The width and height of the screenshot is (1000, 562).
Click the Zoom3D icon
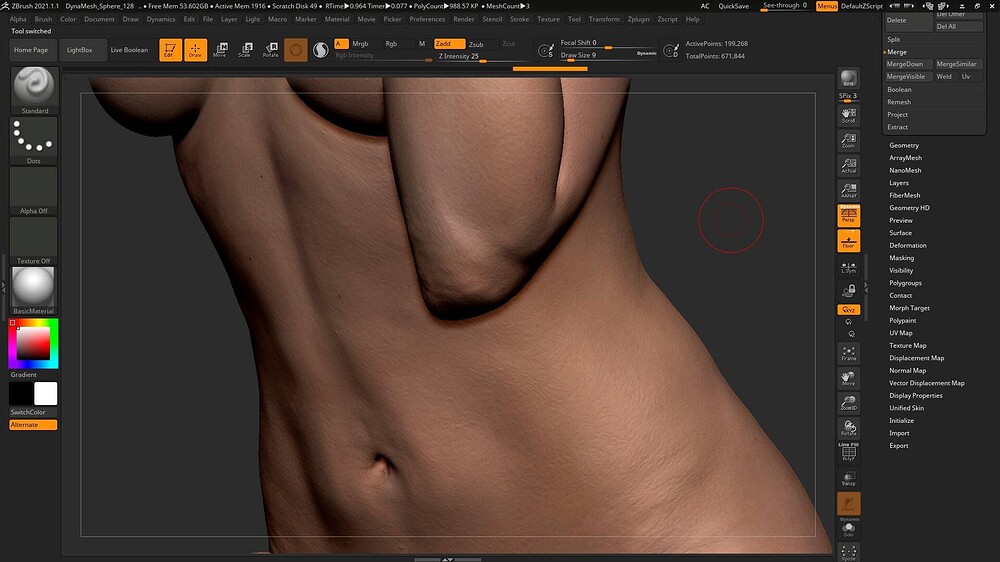849,403
